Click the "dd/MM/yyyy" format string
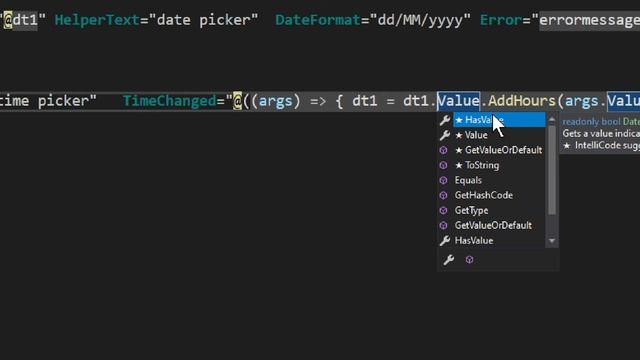640x360 pixels. 420,20
